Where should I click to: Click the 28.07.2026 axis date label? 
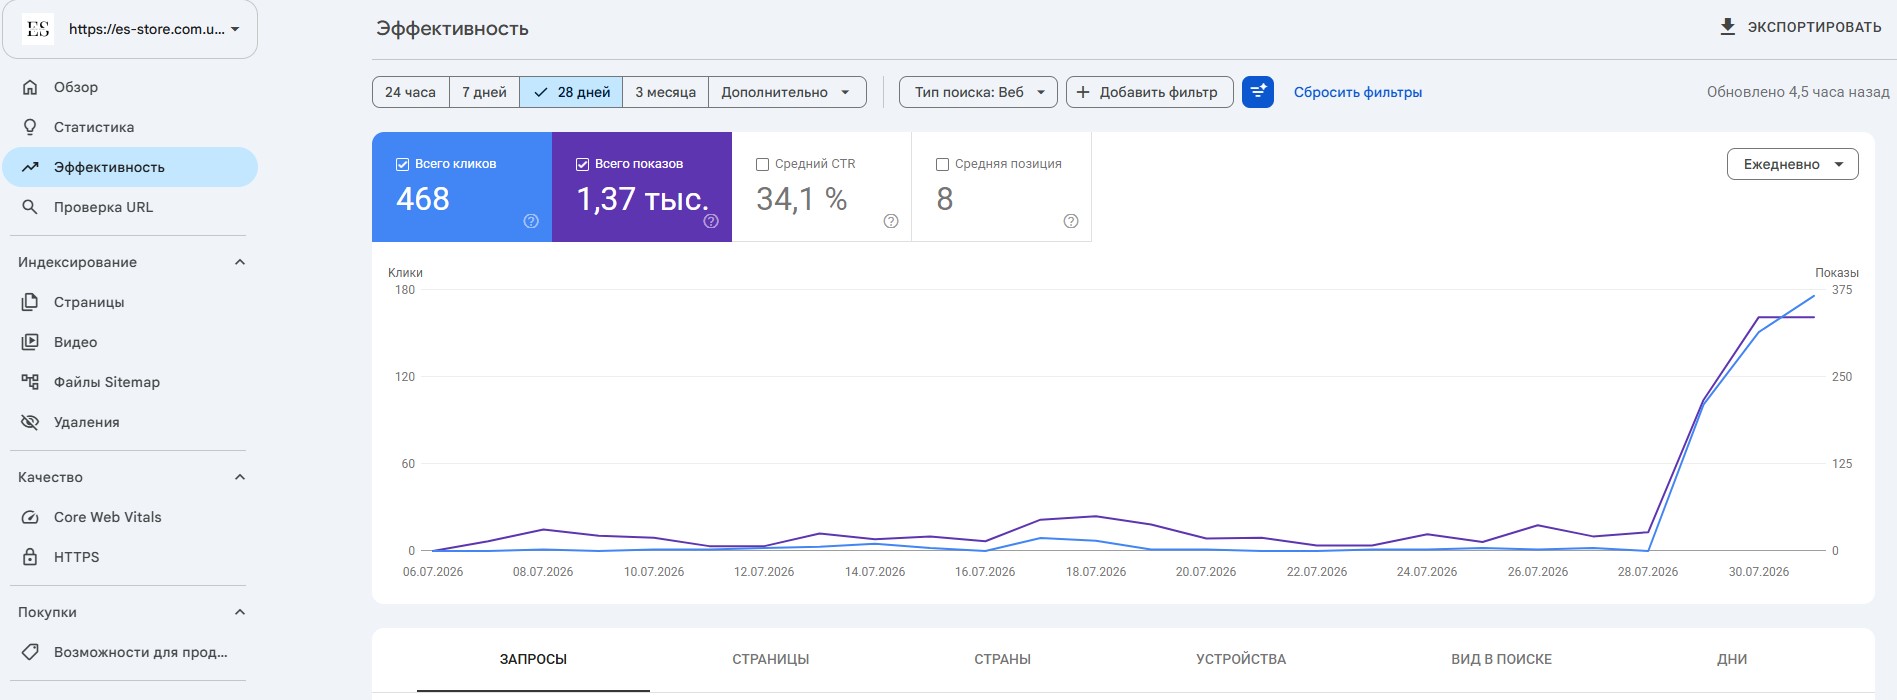[x=1648, y=572]
